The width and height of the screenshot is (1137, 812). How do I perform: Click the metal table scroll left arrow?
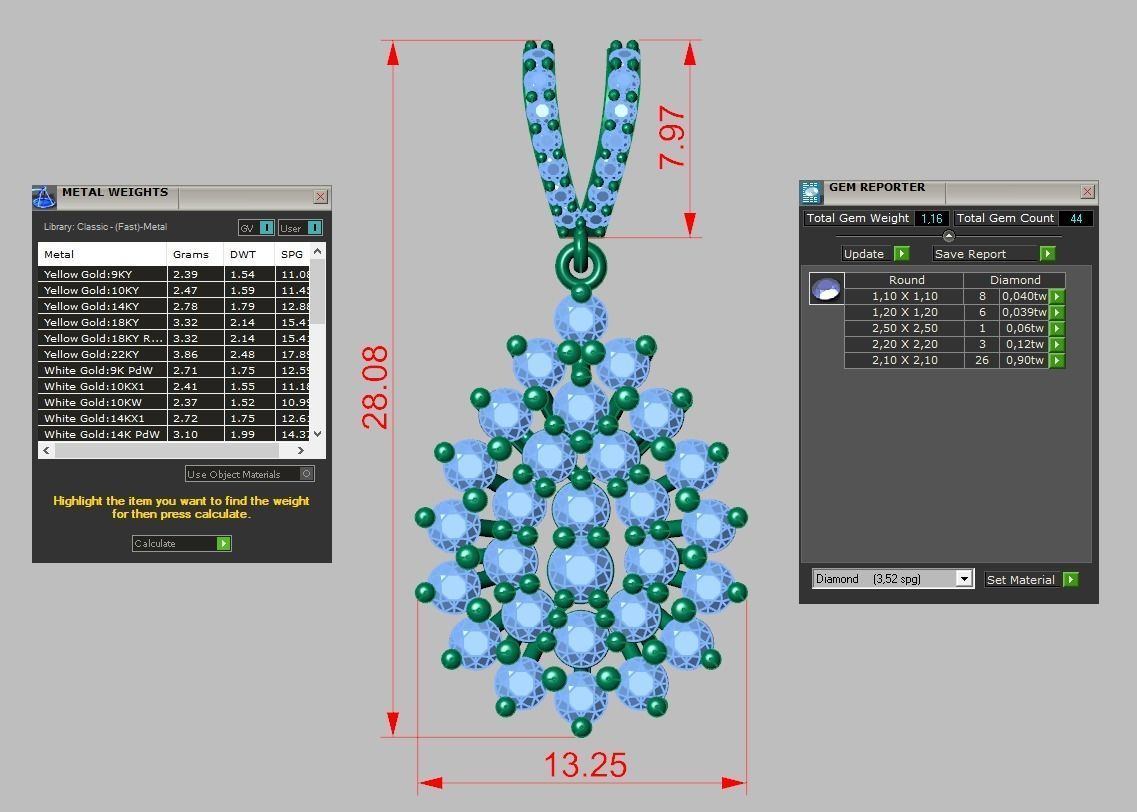pos(46,450)
